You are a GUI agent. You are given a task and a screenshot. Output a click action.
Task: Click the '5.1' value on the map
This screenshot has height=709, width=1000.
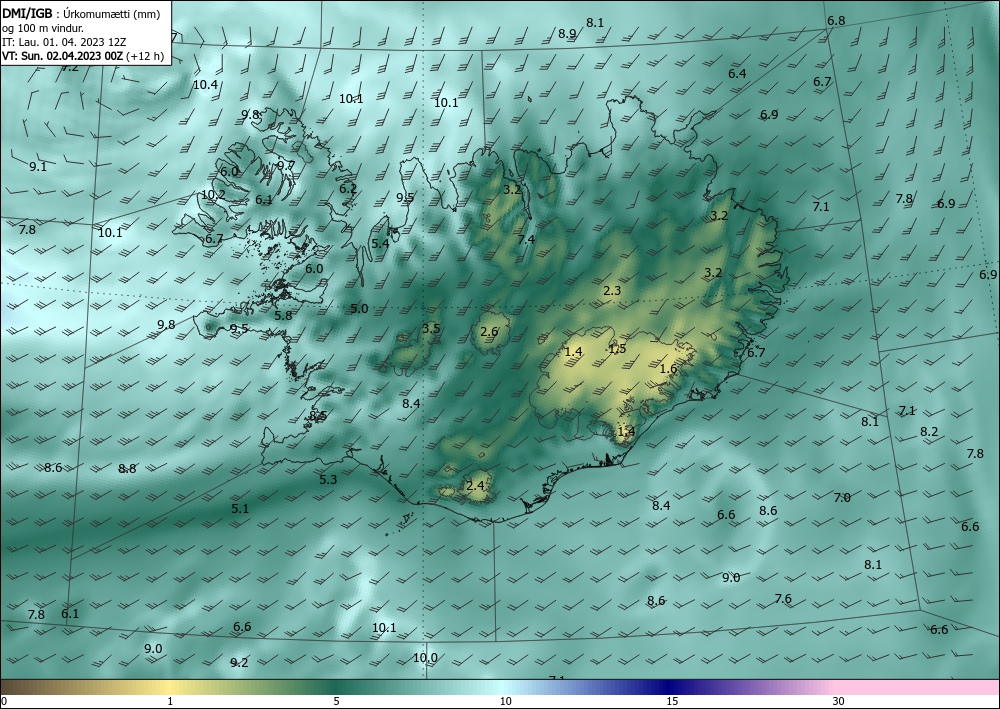[240, 509]
